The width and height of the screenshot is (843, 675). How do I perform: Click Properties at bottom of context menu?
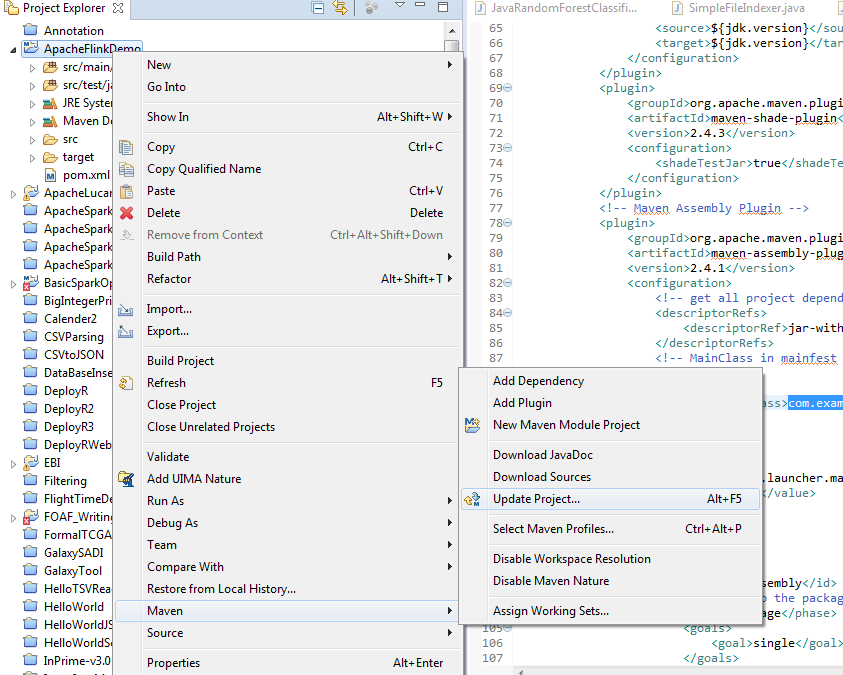(x=173, y=663)
